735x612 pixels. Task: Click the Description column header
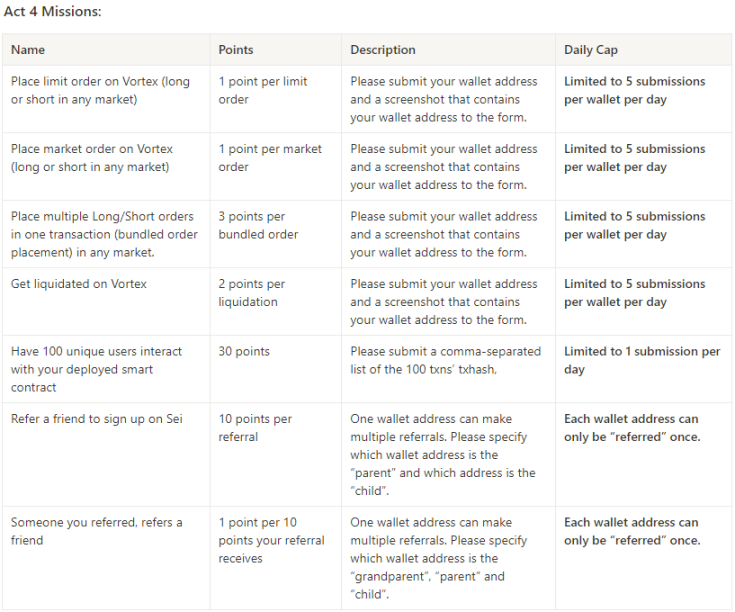point(383,50)
